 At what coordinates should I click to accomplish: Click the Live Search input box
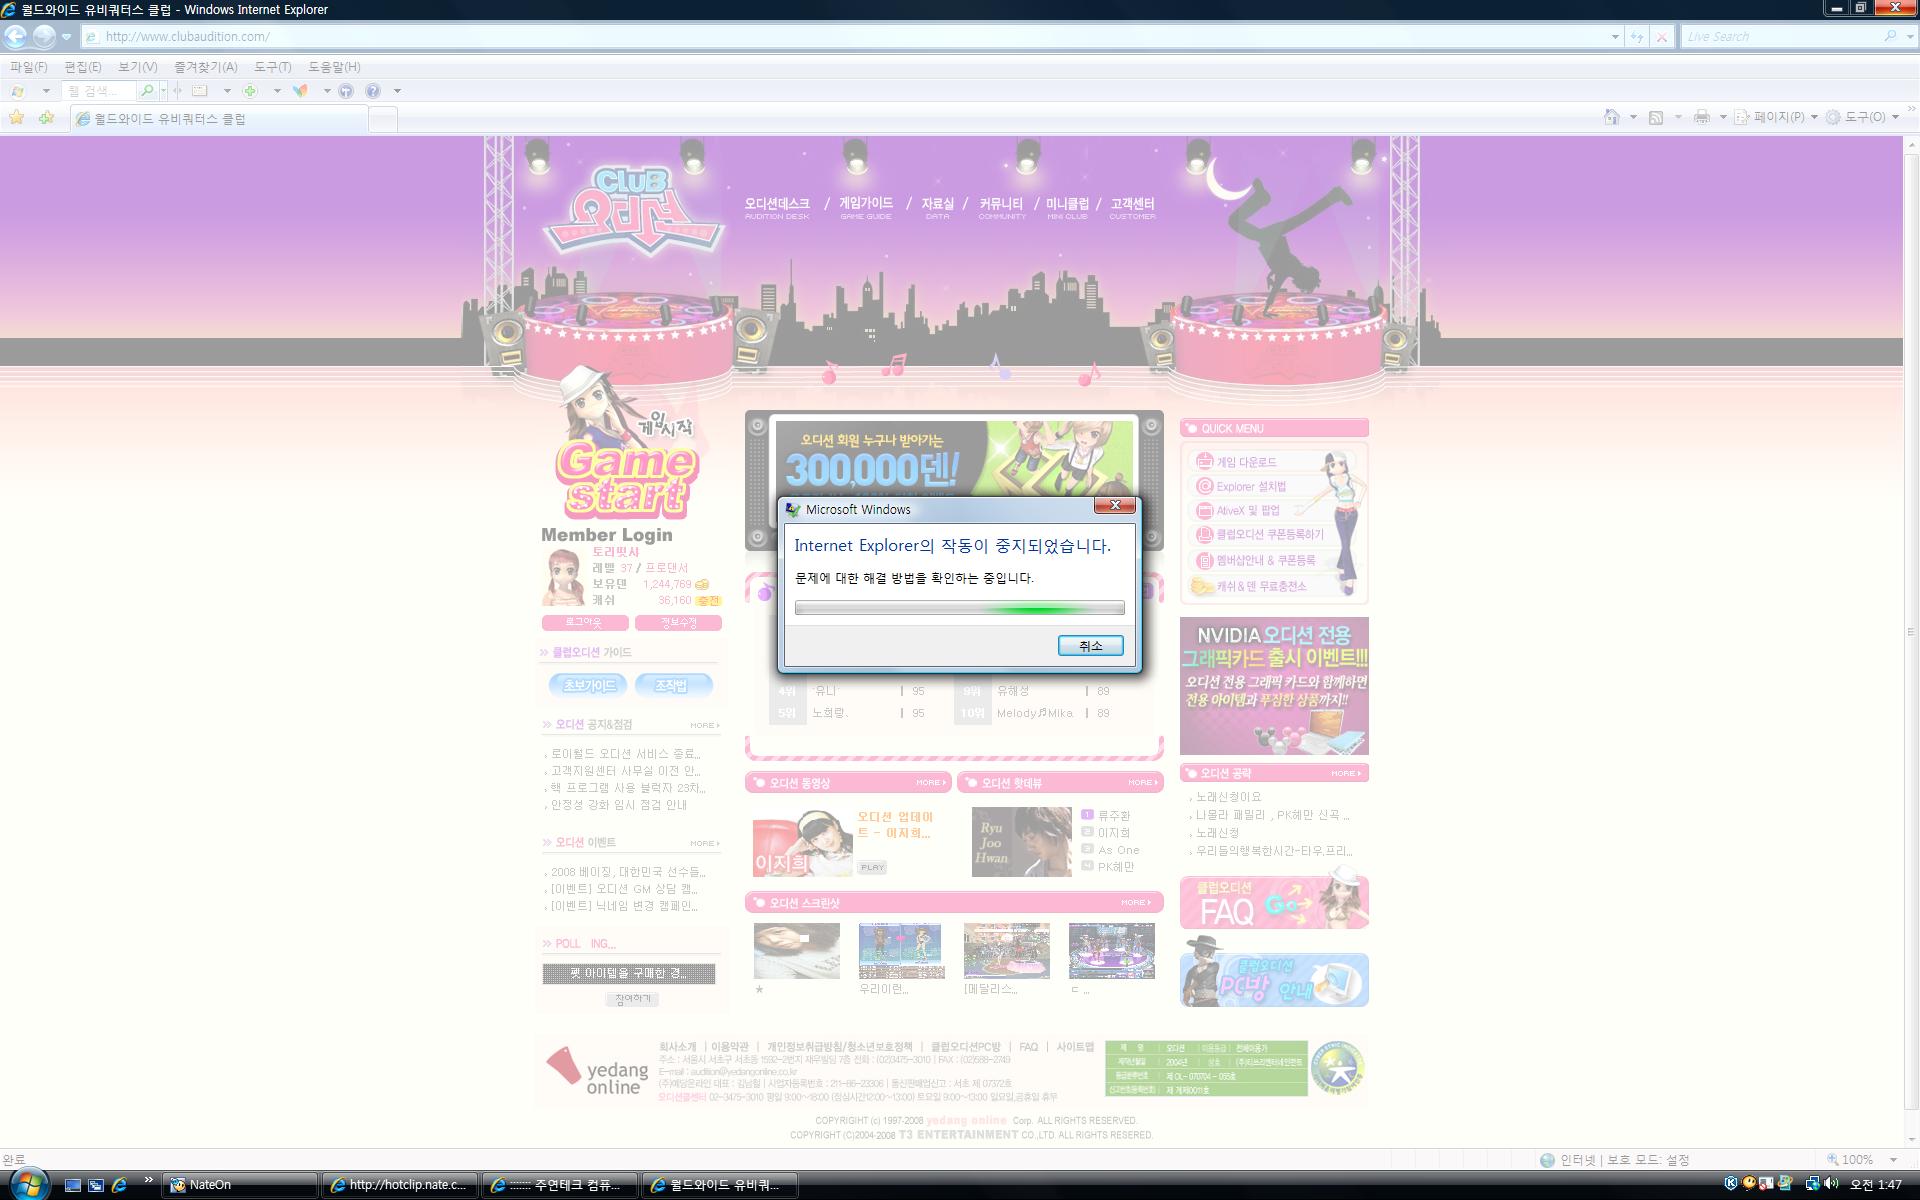1780,37
